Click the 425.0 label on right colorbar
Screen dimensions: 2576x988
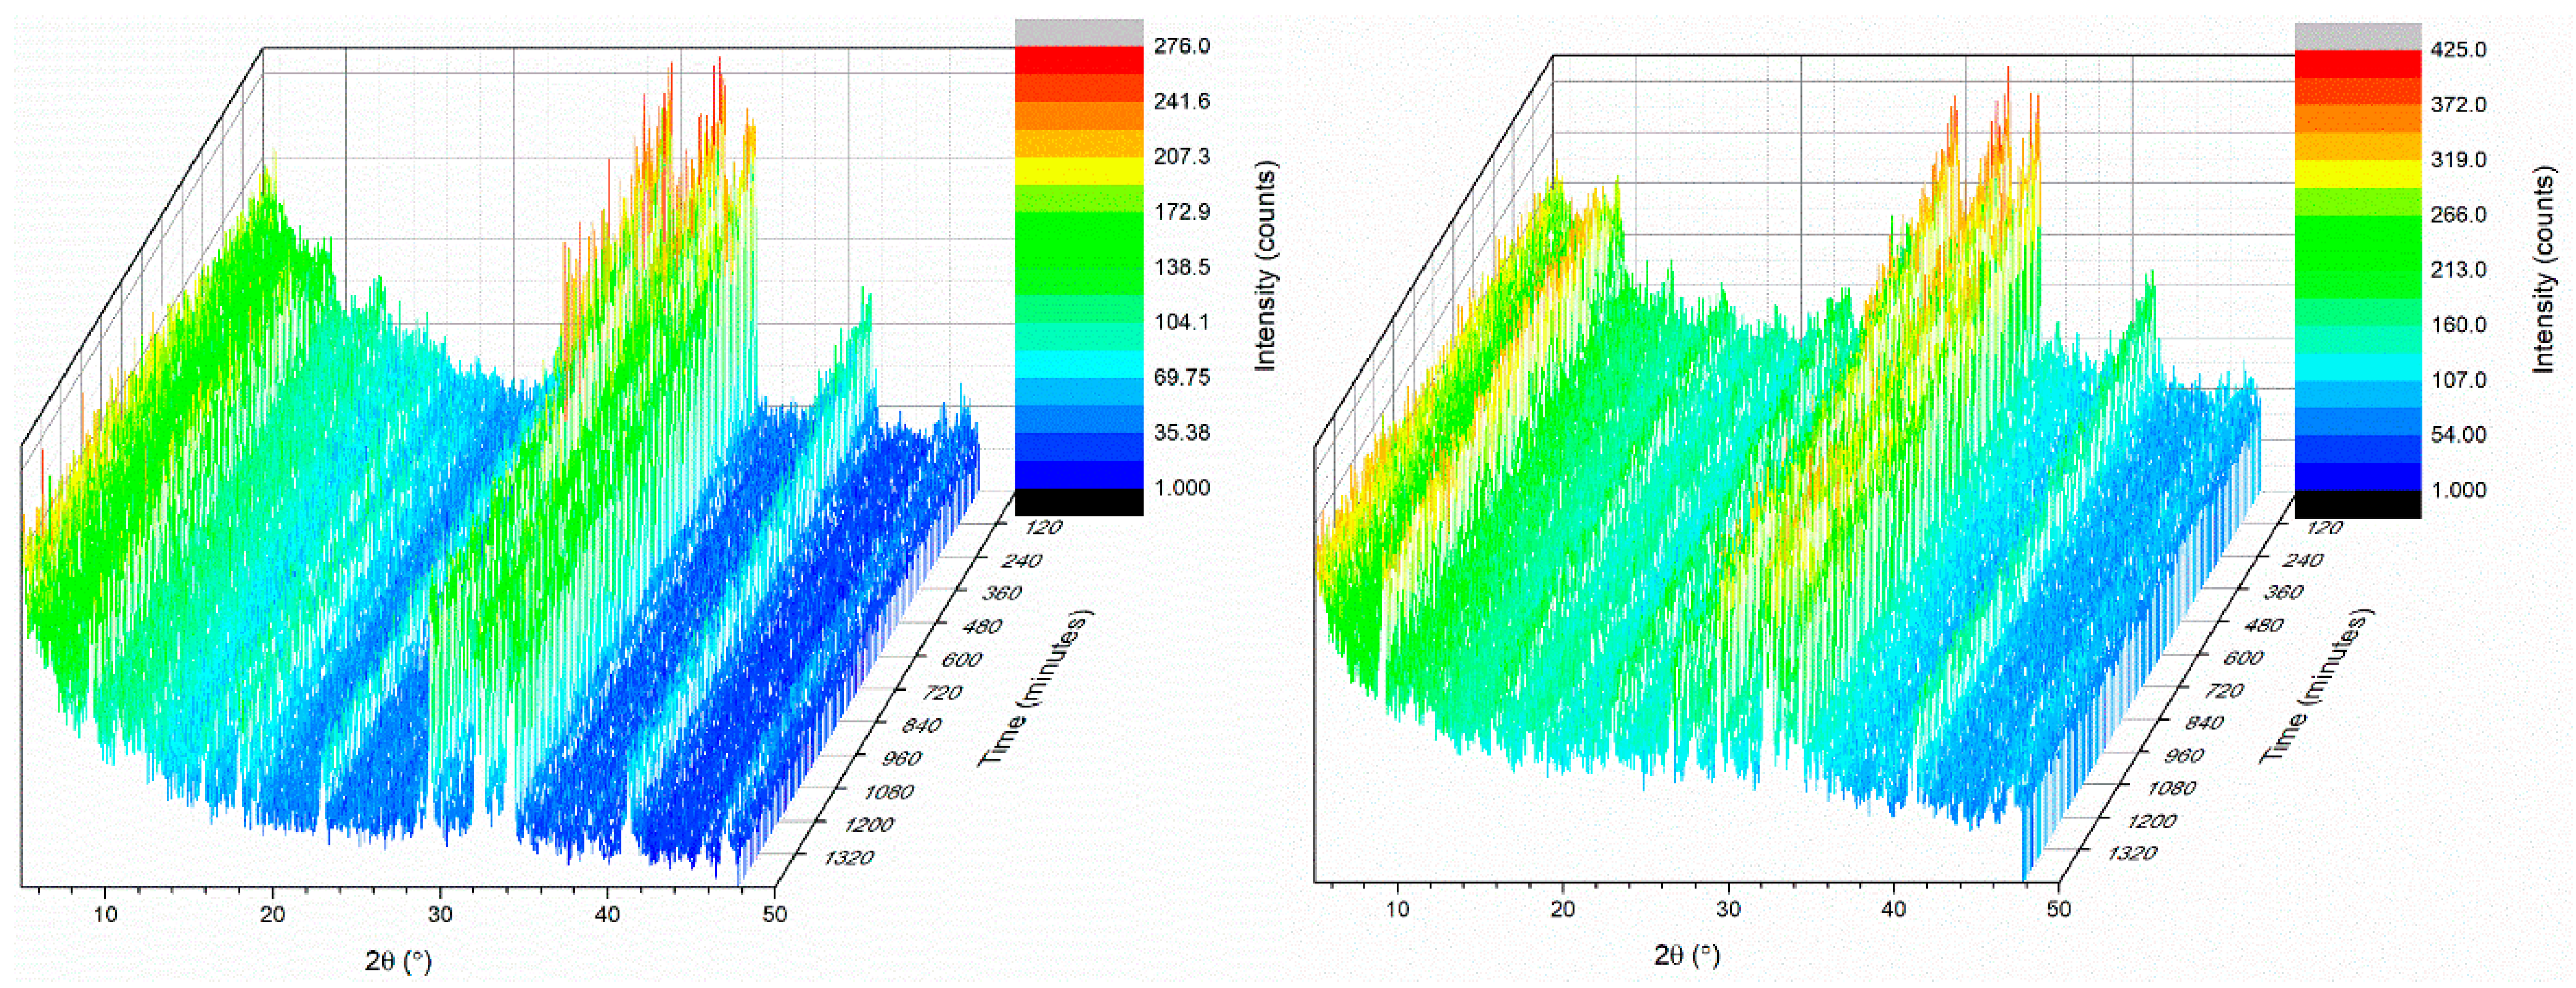click(2458, 50)
